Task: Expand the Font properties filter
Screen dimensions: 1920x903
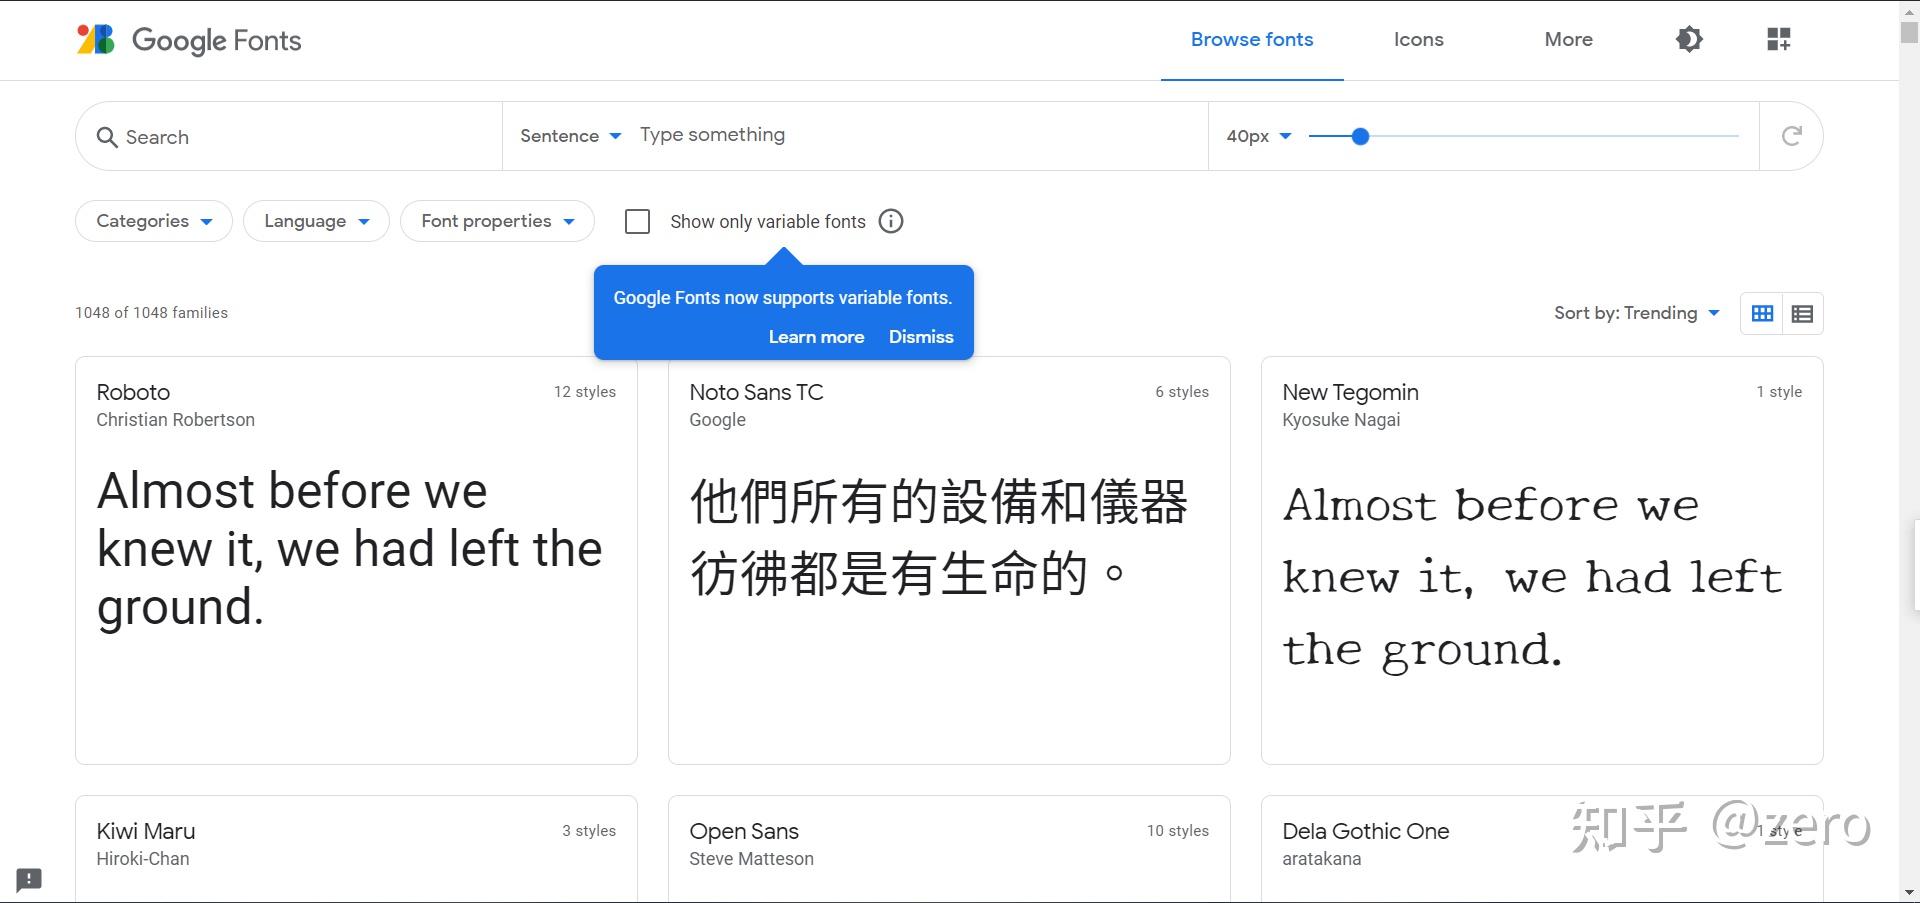Action: point(497,221)
